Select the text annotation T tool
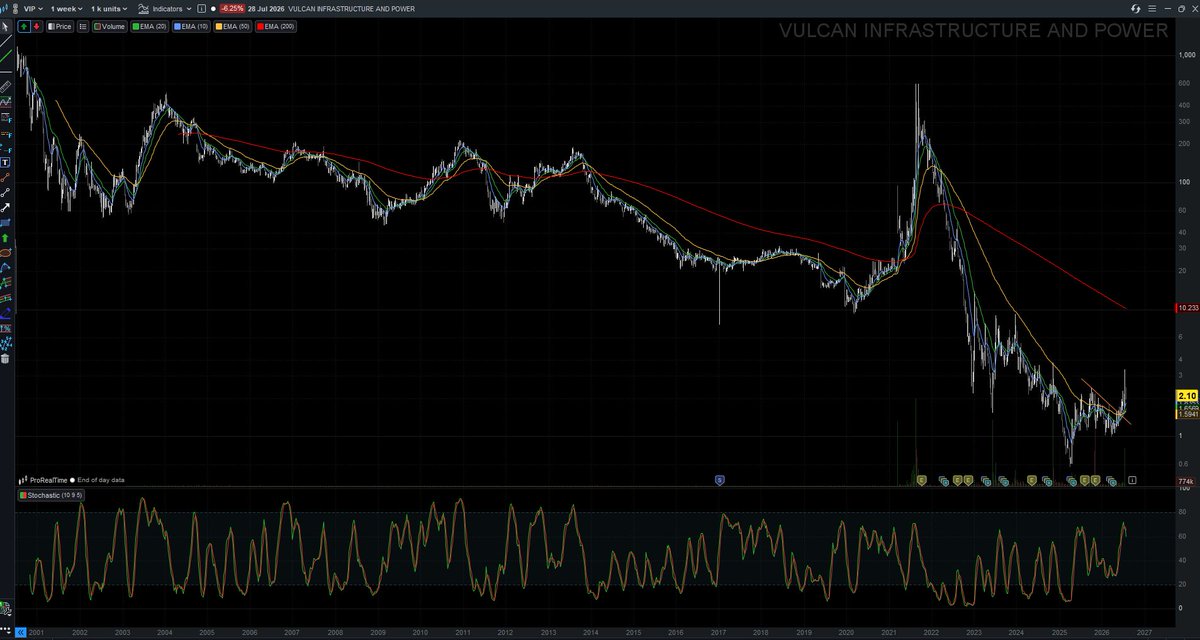Image resolution: width=1200 pixels, height=640 pixels. (6, 161)
